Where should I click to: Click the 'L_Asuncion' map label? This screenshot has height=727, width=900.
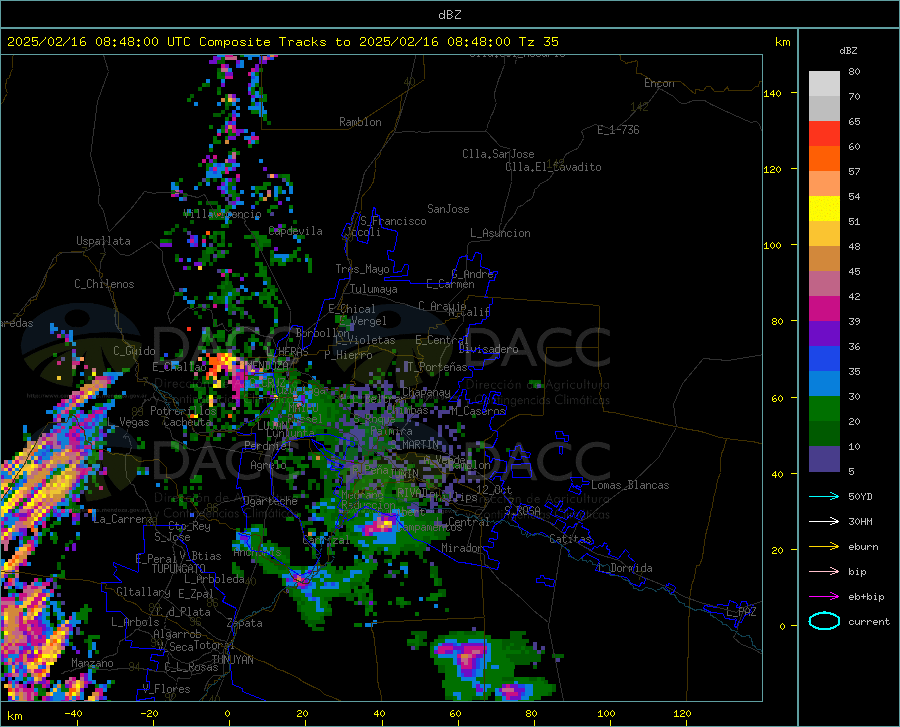click(500, 233)
